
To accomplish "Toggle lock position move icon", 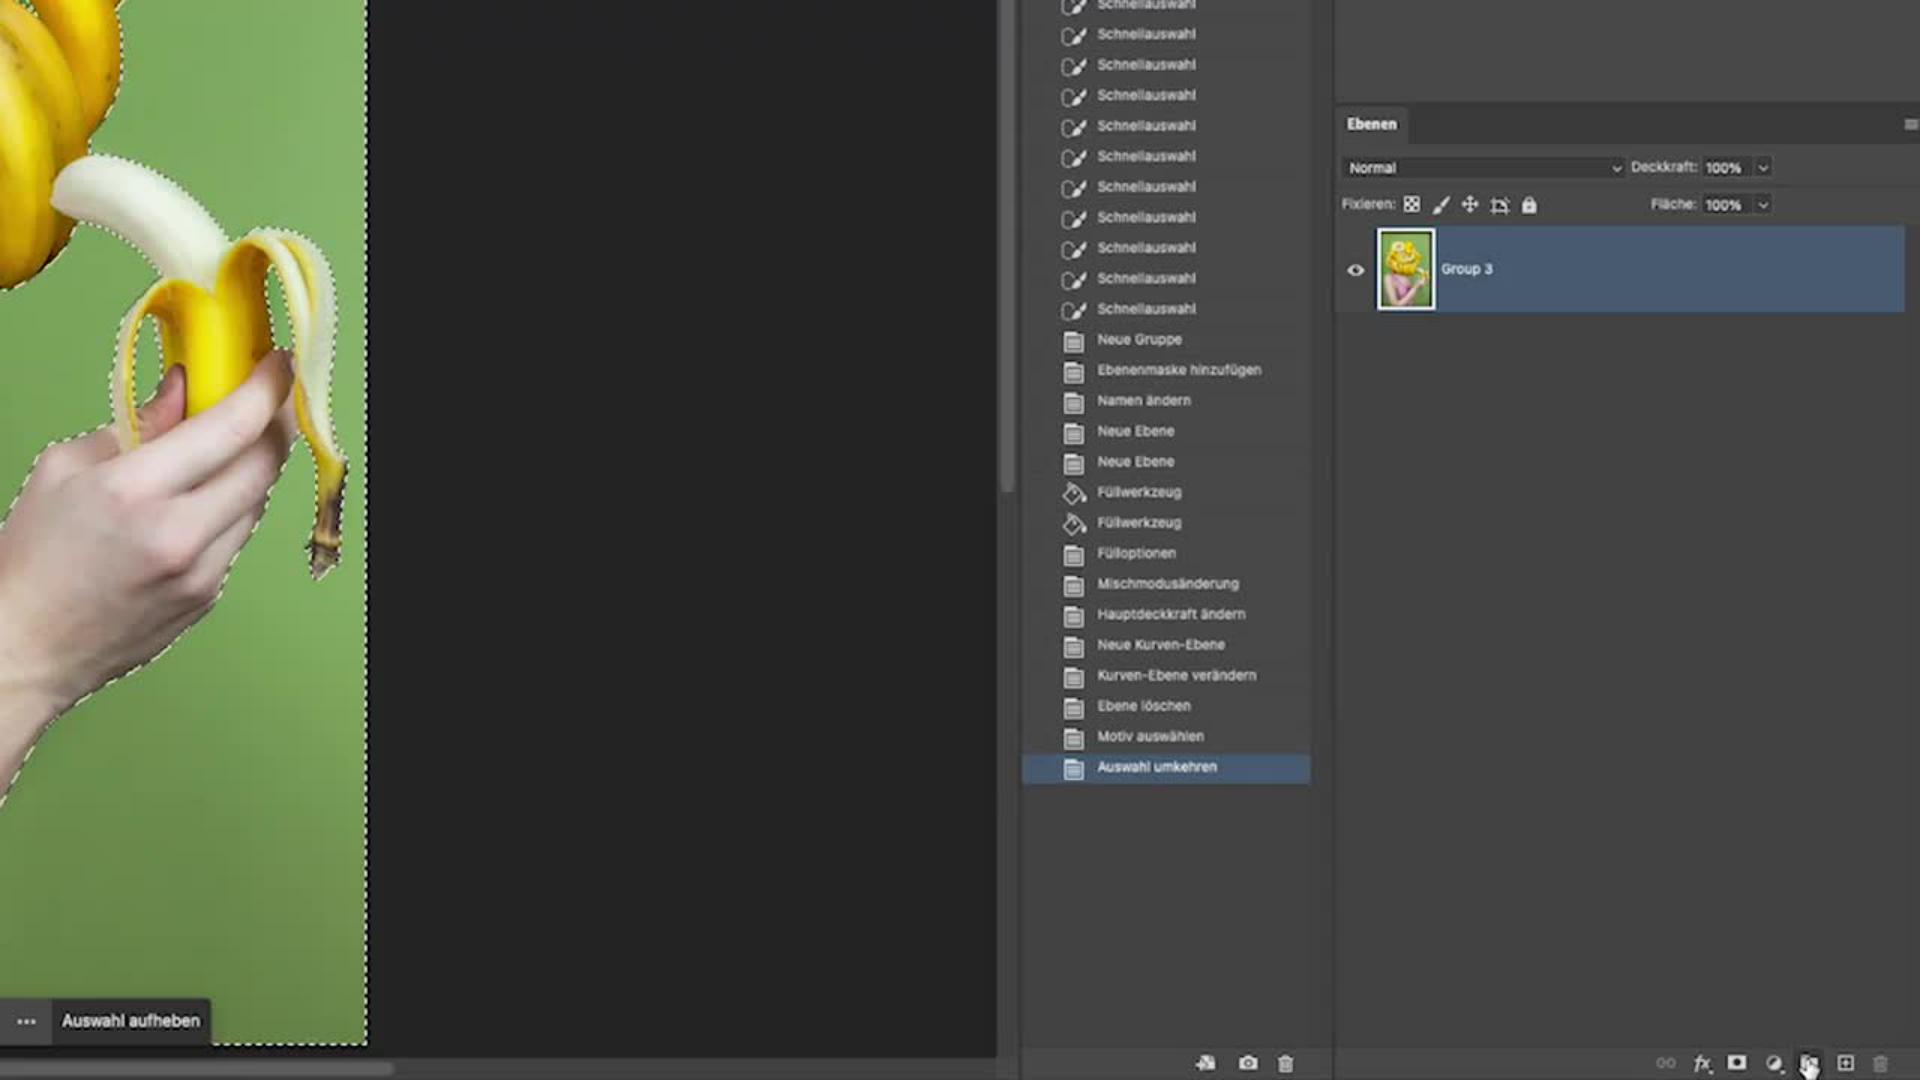I will [1470, 205].
